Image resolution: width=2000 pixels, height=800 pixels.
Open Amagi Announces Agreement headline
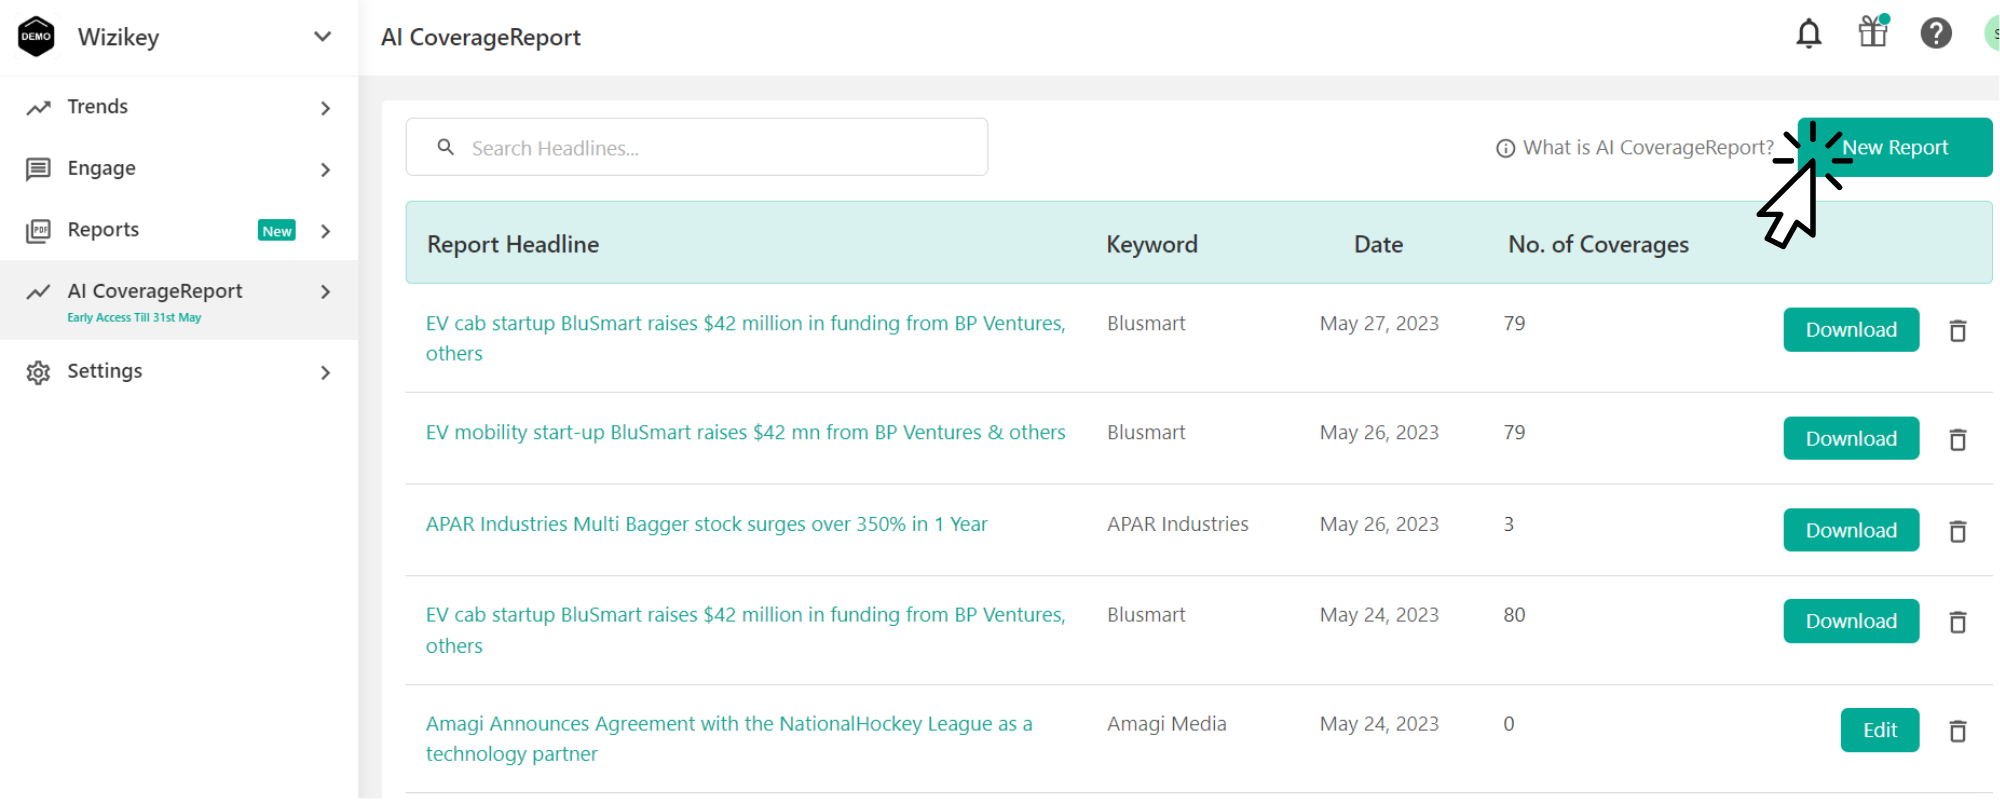pos(729,738)
